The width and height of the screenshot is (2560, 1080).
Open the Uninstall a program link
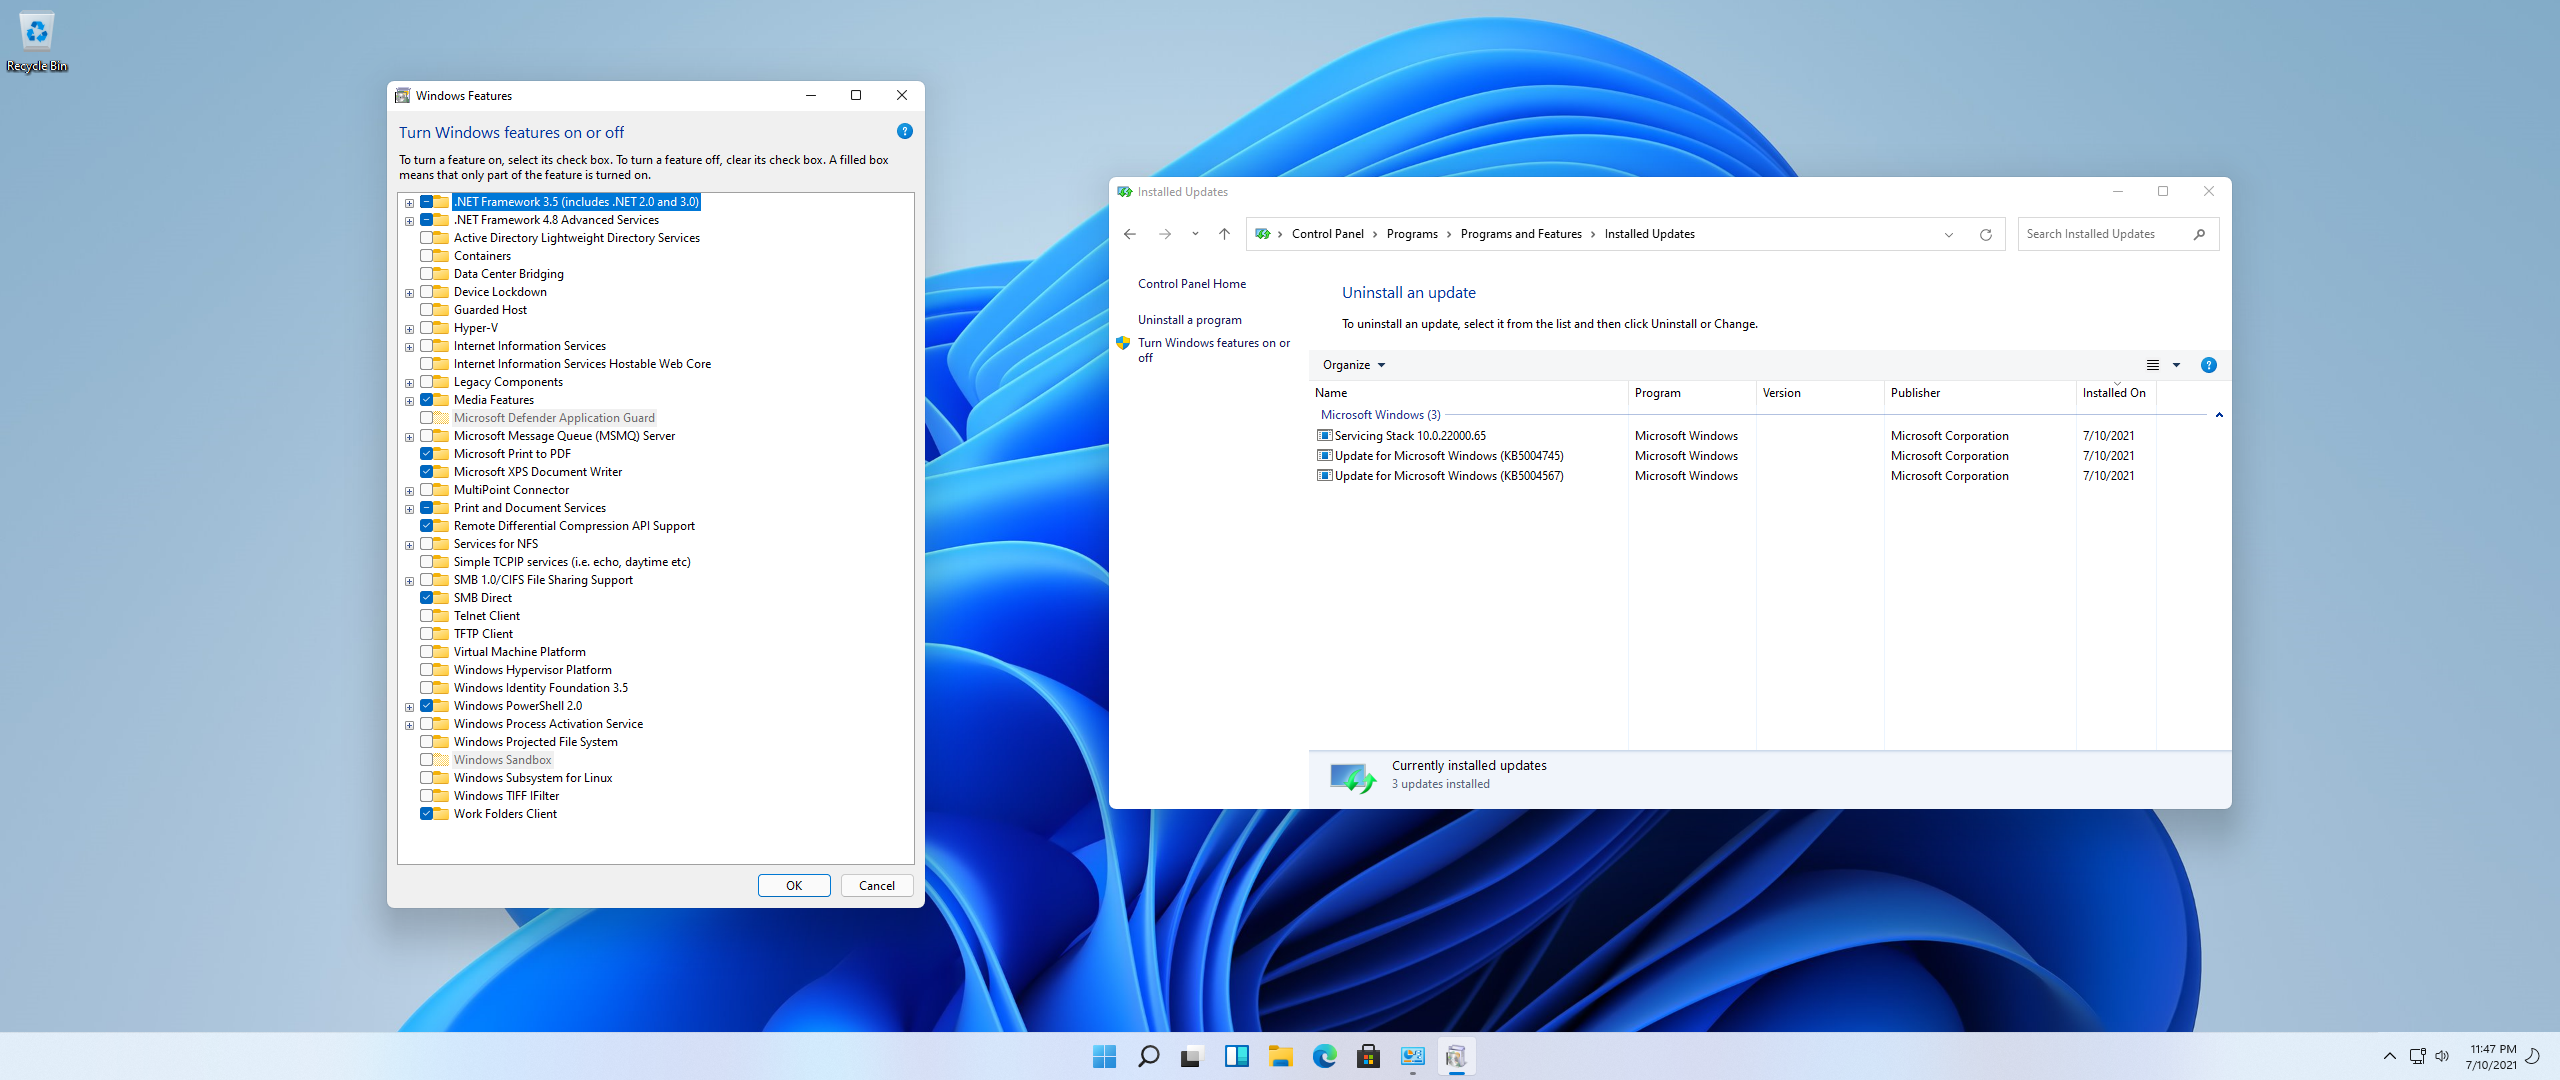(x=1190, y=320)
